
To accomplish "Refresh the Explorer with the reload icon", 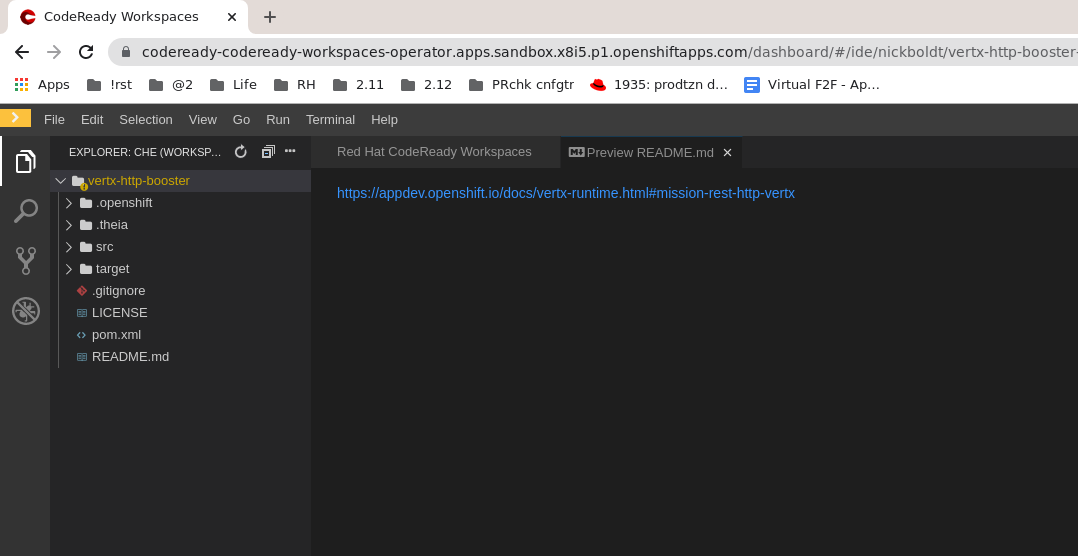I will click(x=241, y=152).
